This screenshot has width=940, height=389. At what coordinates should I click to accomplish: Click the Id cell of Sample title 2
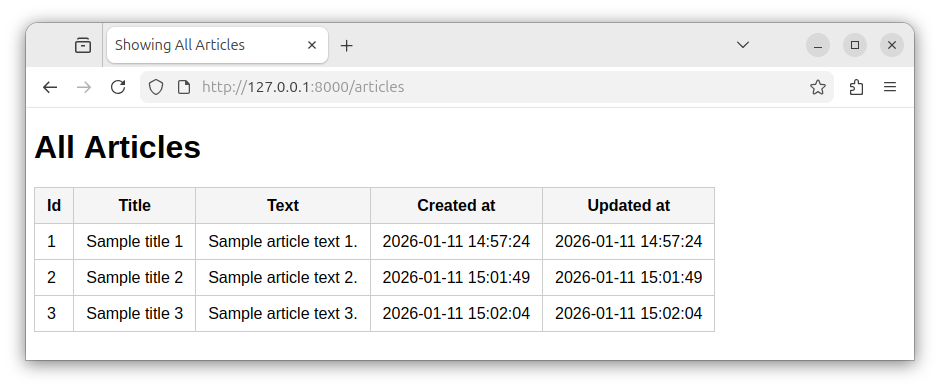(x=54, y=278)
